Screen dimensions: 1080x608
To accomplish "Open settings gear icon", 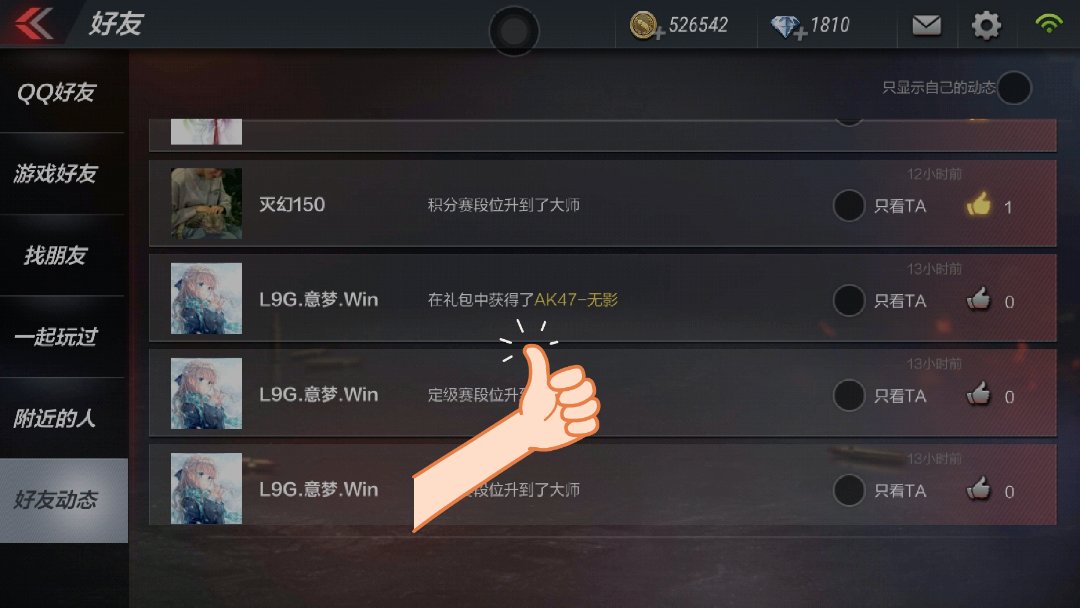I will [986, 25].
